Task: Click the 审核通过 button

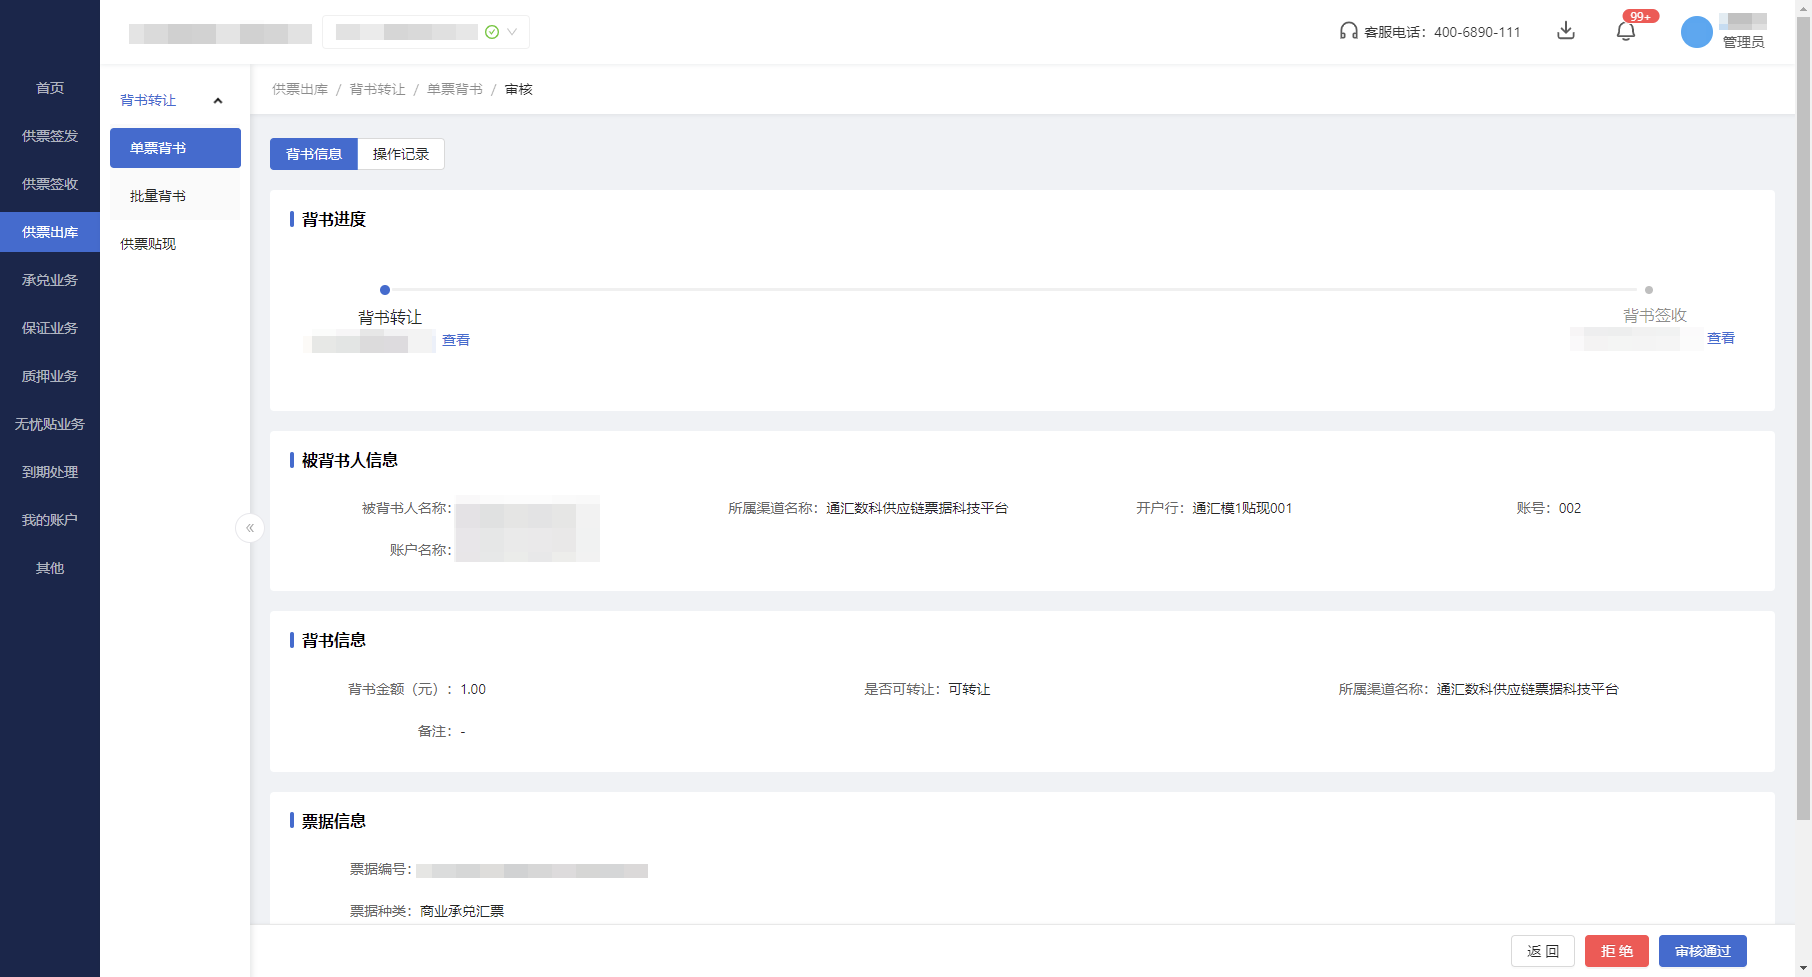Action: coord(1702,951)
